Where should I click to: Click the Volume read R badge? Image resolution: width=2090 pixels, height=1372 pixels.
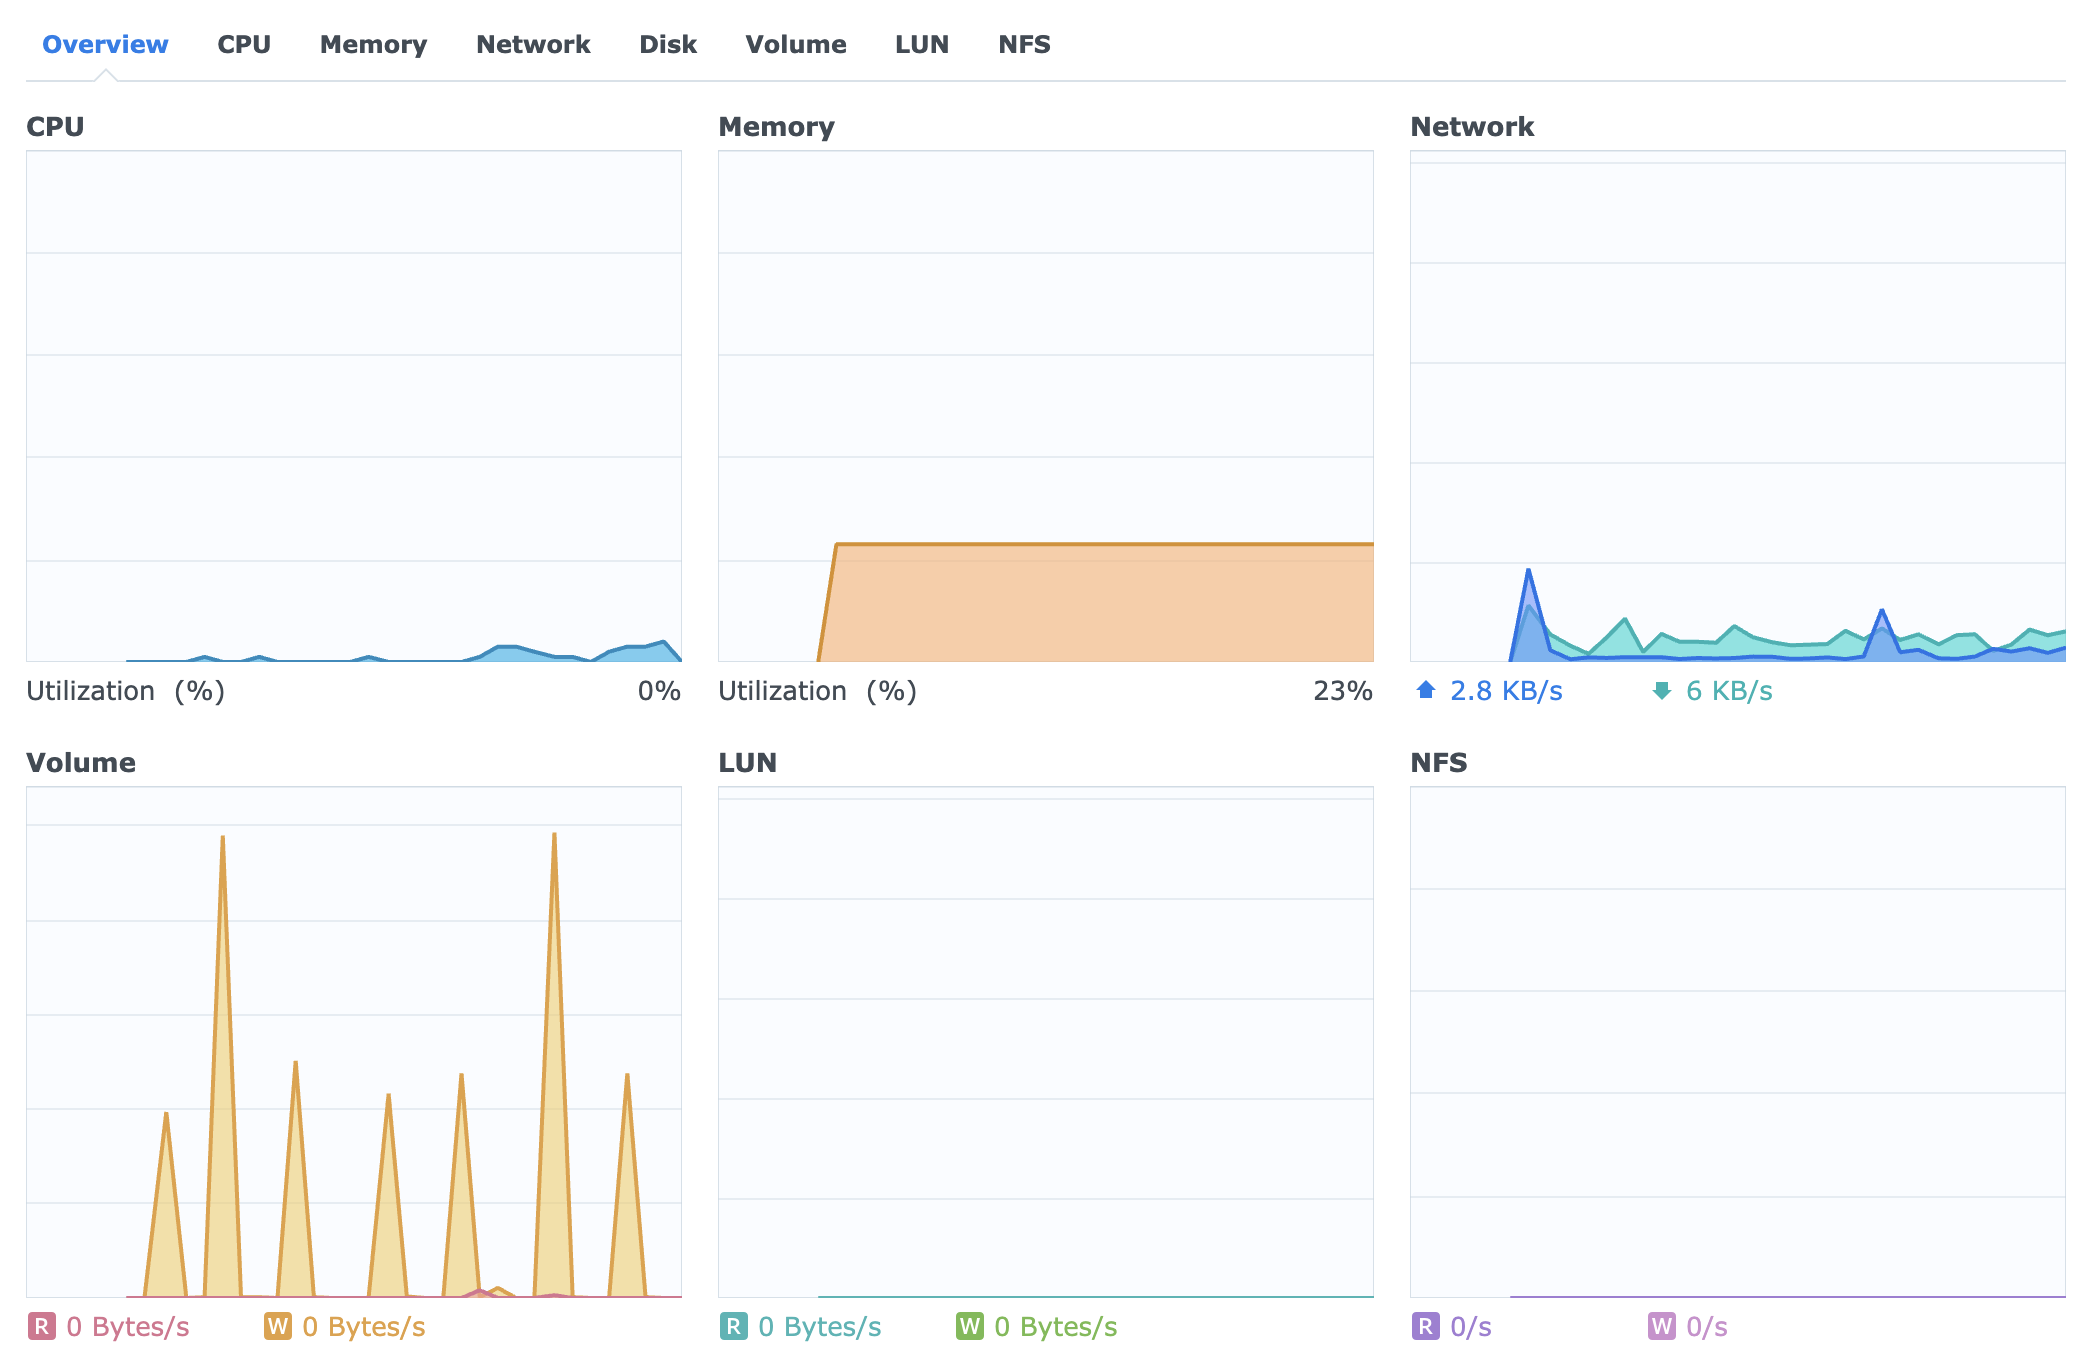point(41,1326)
